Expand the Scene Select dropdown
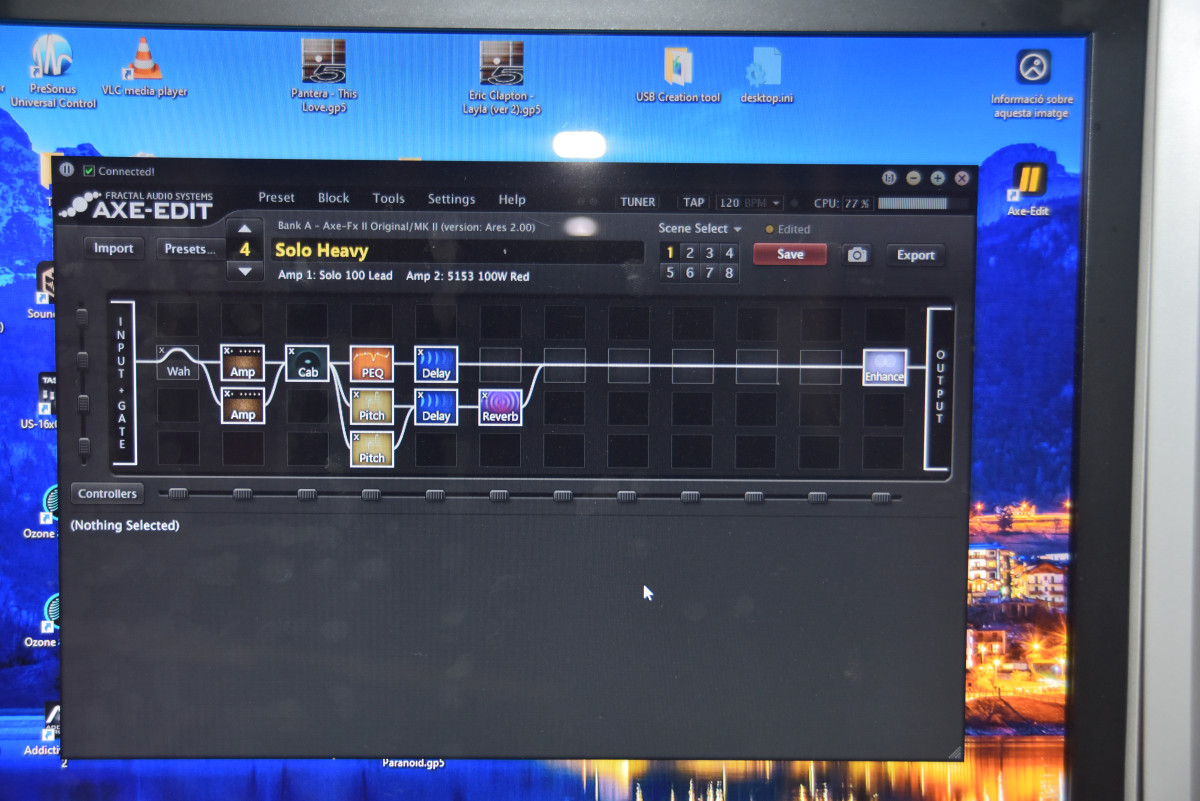The image size is (1200, 801). 700,229
